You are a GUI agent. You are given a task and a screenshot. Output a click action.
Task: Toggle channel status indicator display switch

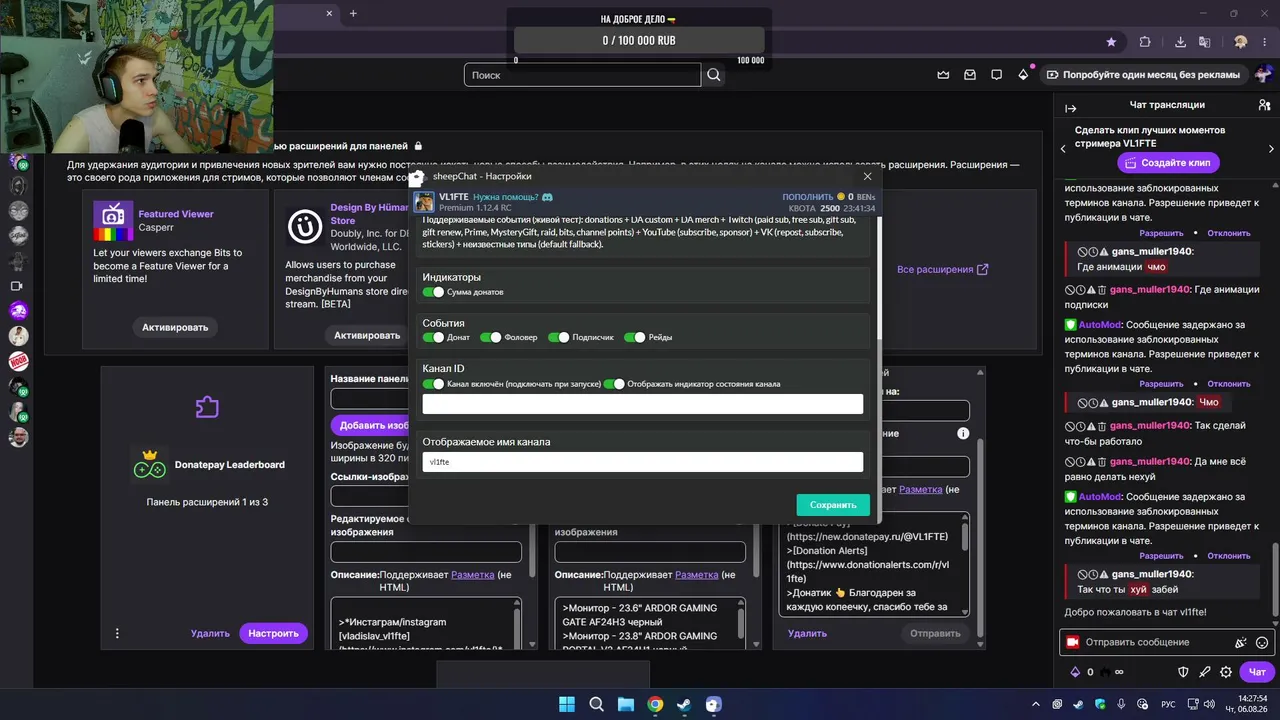(x=614, y=384)
